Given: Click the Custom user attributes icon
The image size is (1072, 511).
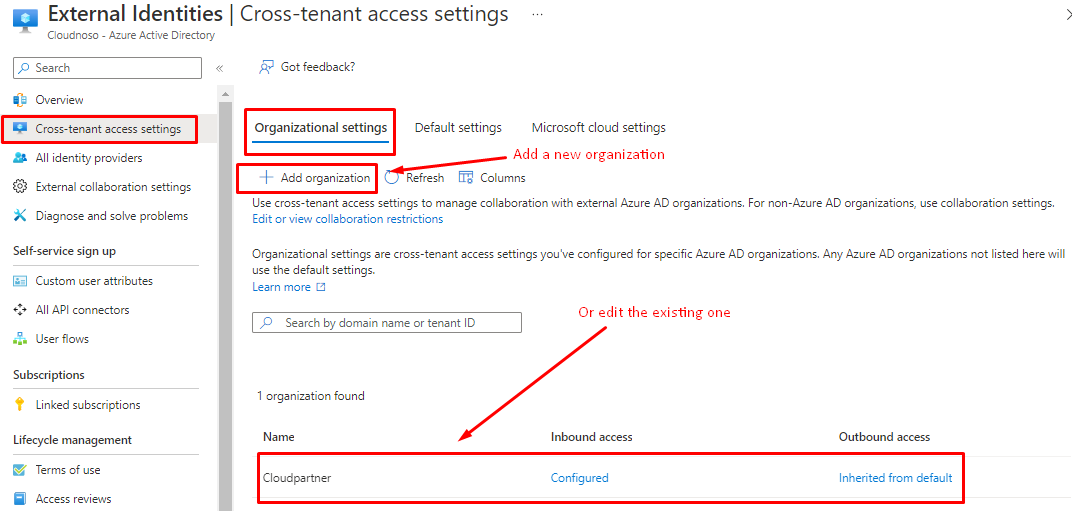Looking at the screenshot, I should tap(20, 281).
